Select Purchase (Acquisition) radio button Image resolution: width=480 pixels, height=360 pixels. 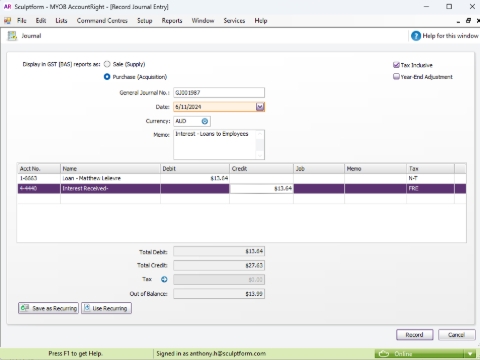point(107,77)
